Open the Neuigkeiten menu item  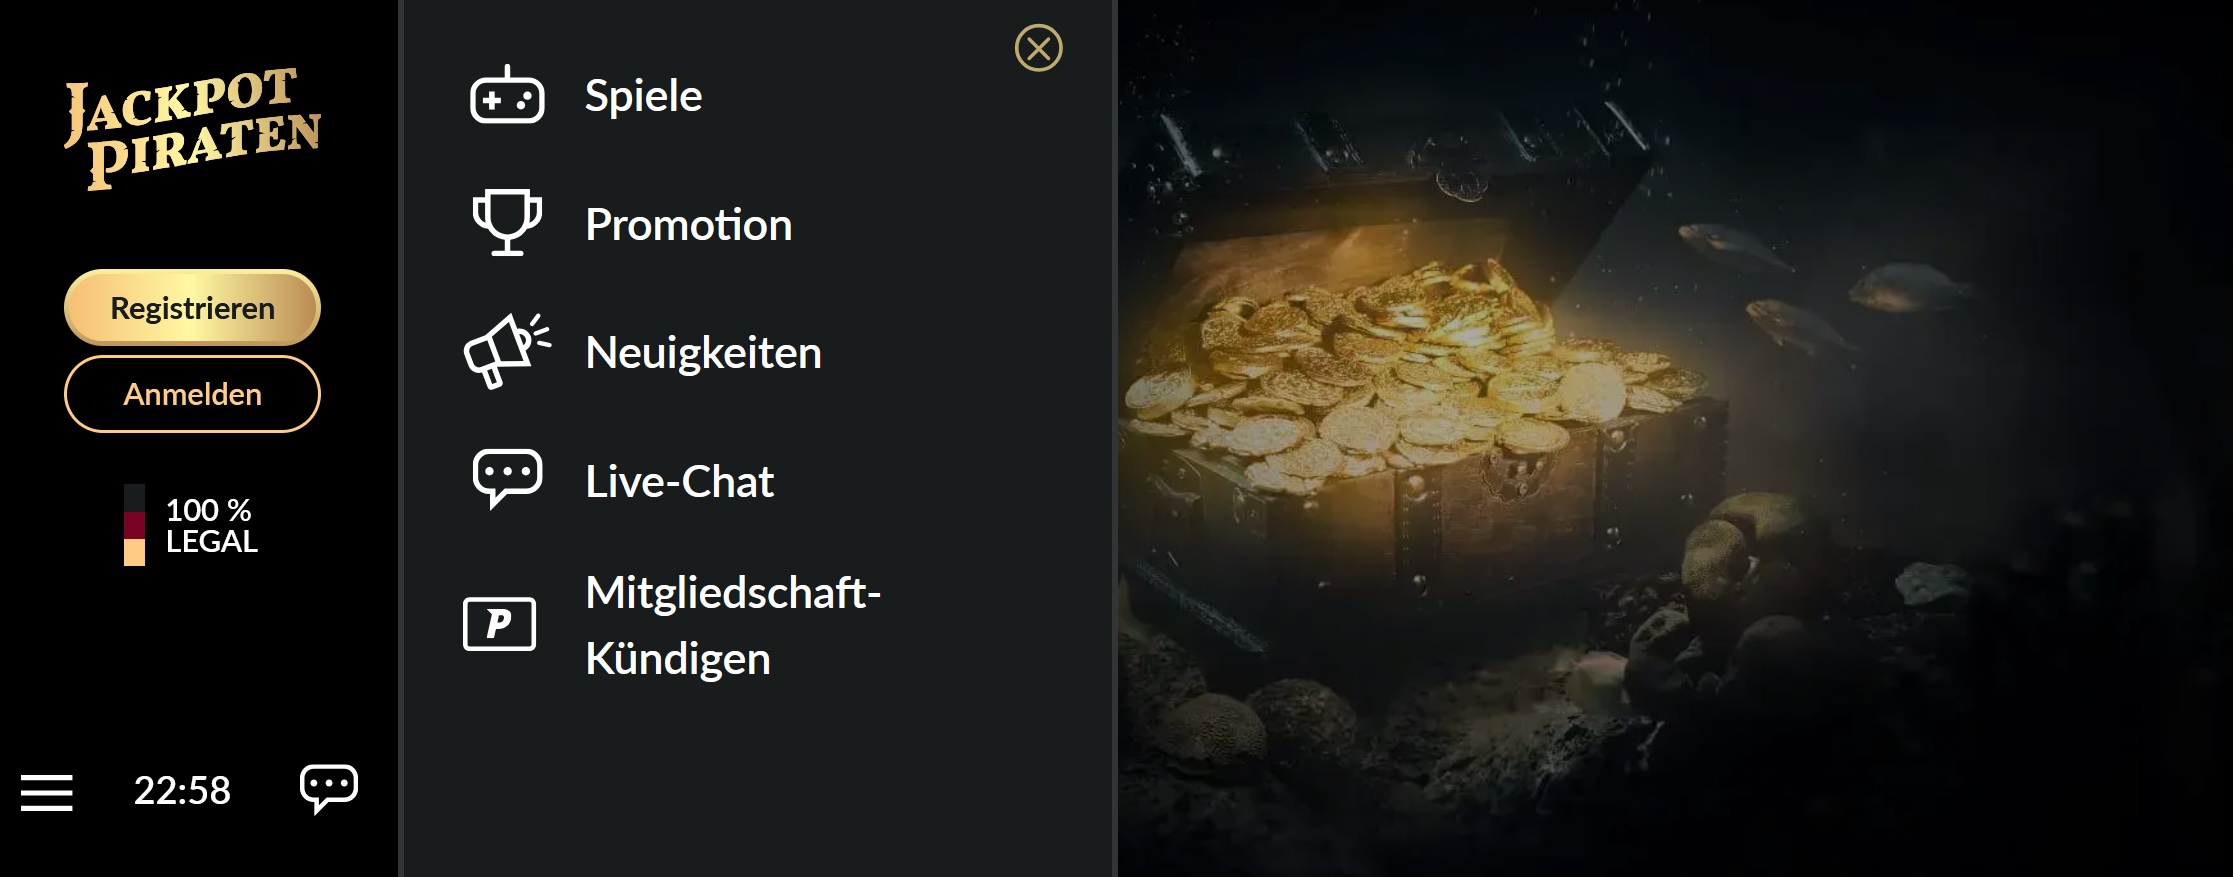coord(704,353)
